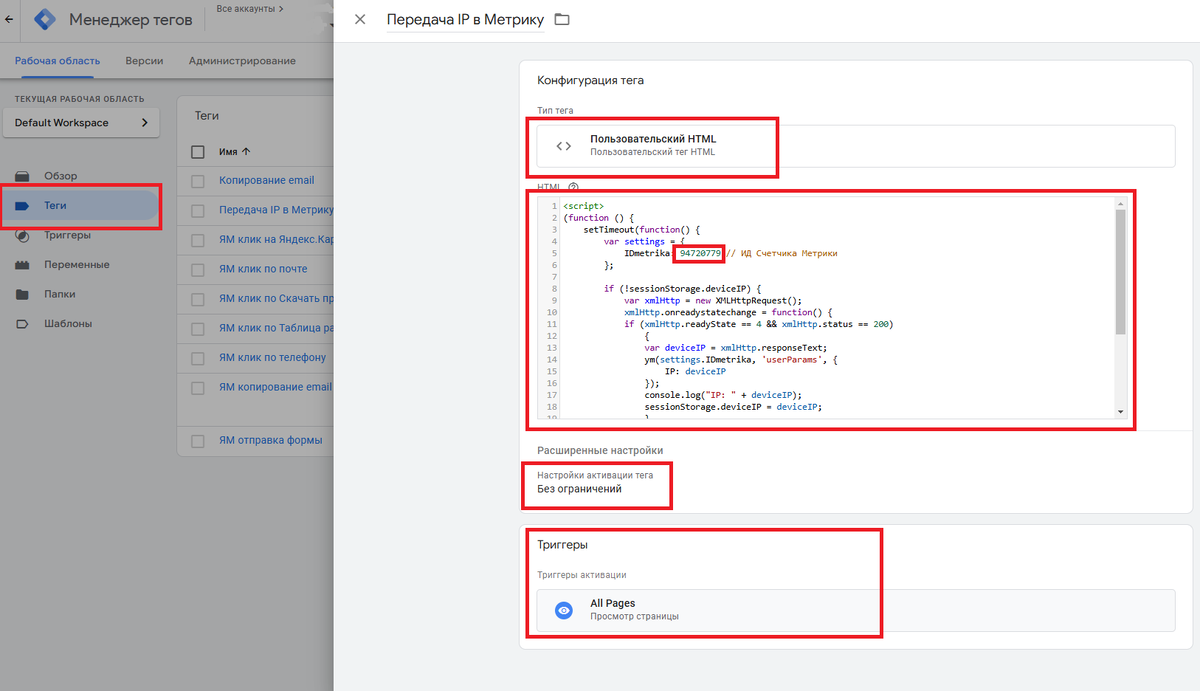The image size is (1200, 691).
Task: Click the Триггеры icon in sidebar
Action: [22, 235]
